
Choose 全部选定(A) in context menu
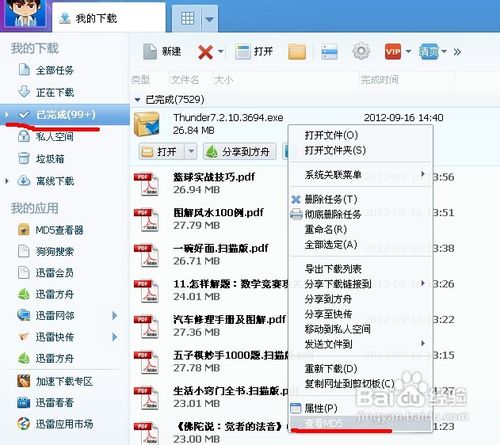click(331, 245)
